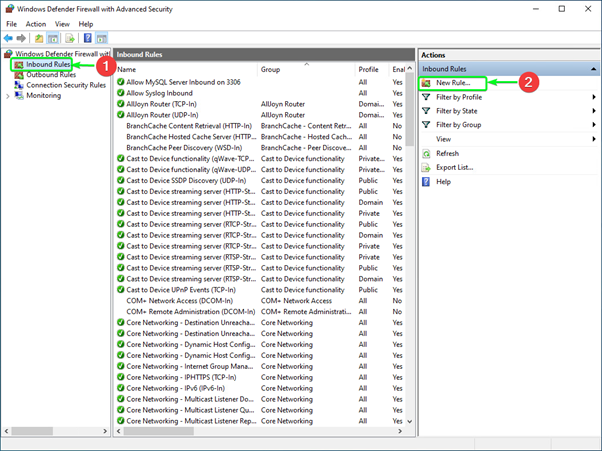This screenshot has width=602, height=451.
Task: Click the Up one level folder icon
Action: [39, 38]
